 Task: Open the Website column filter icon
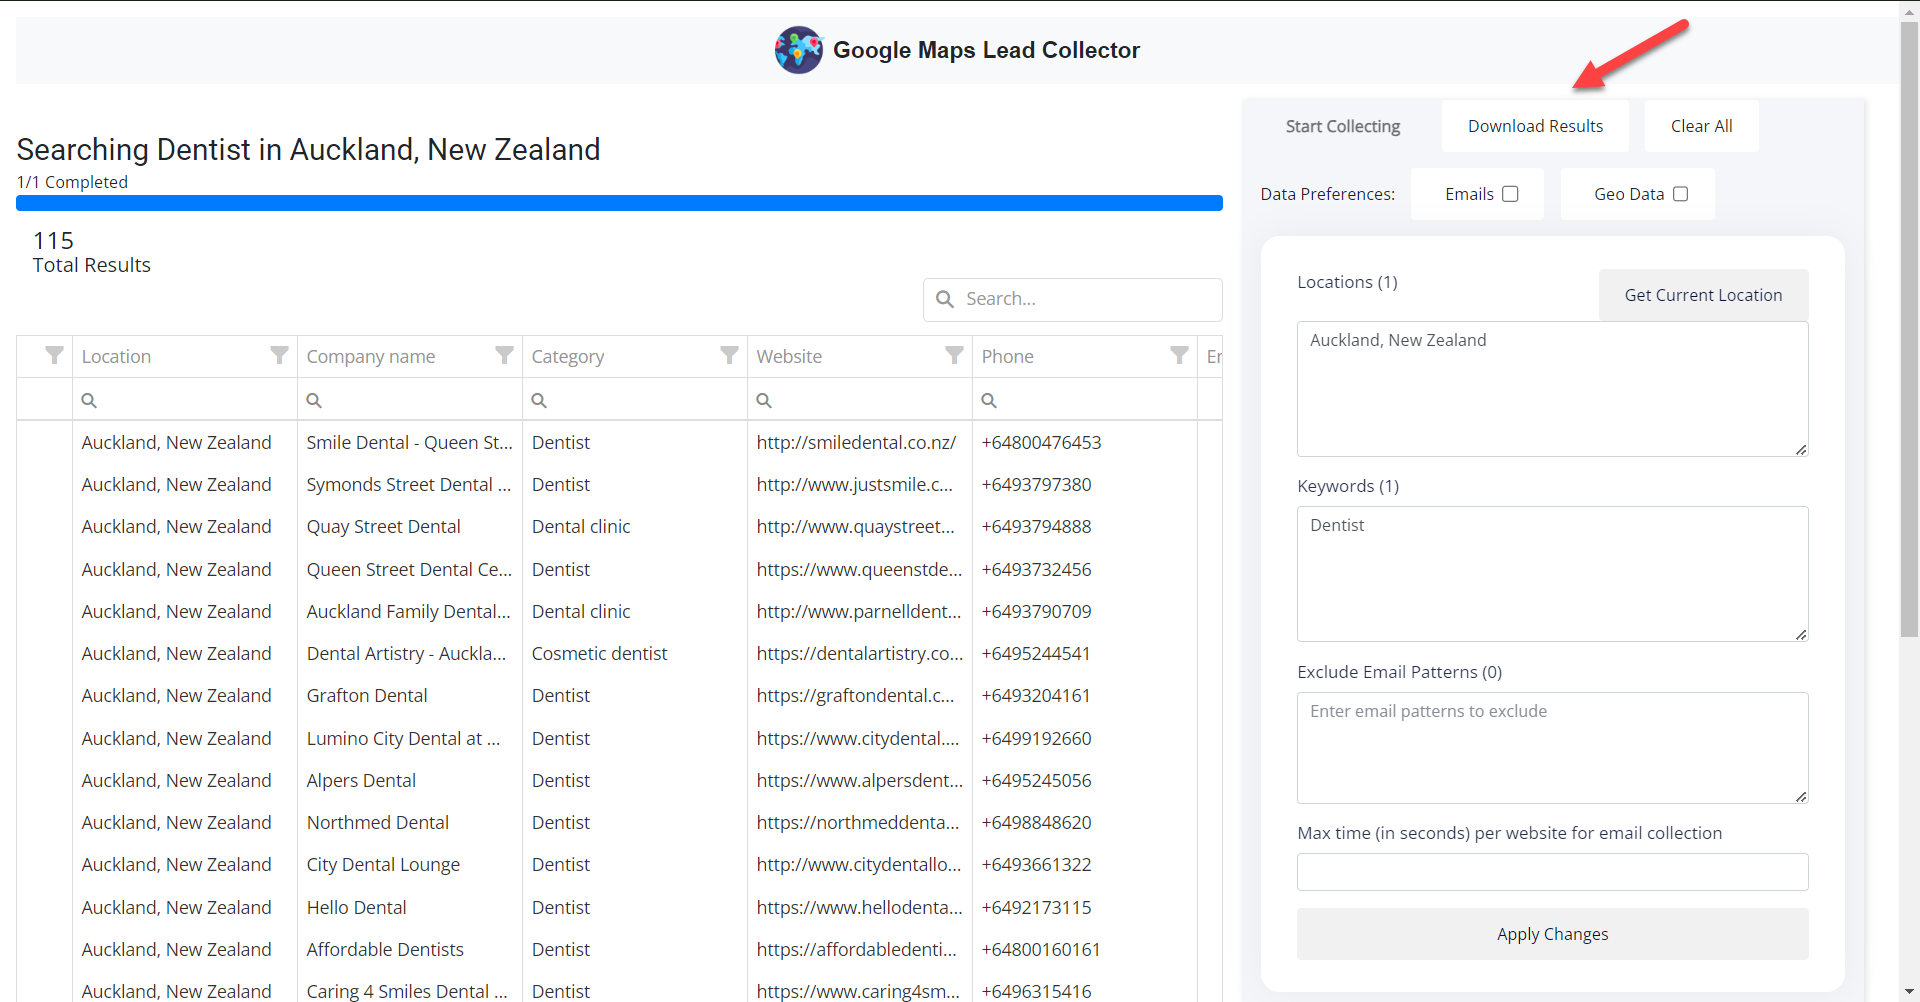954,356
